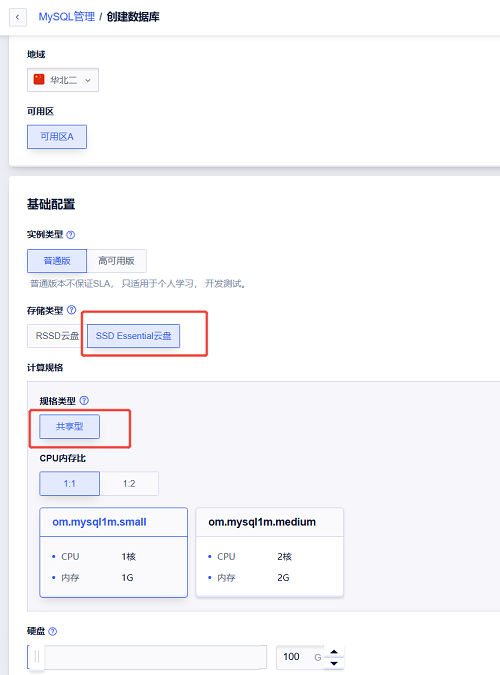Open help icon beside 实例类型

(71, 235)
